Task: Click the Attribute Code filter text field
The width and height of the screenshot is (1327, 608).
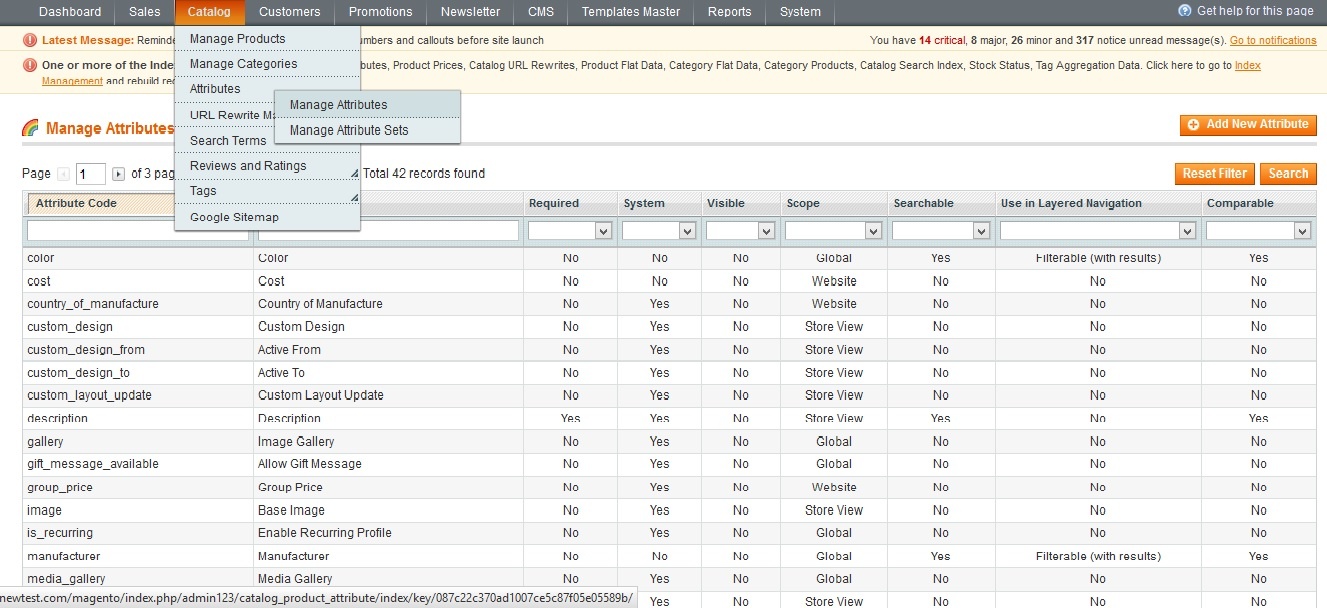Action: pos(137,231)
